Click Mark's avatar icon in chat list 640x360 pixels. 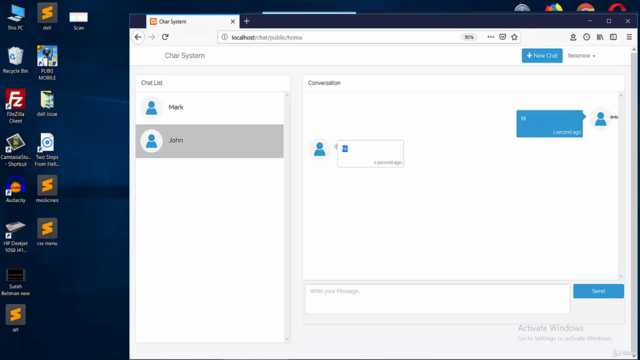pyautogui.click(x=151, y=107)
